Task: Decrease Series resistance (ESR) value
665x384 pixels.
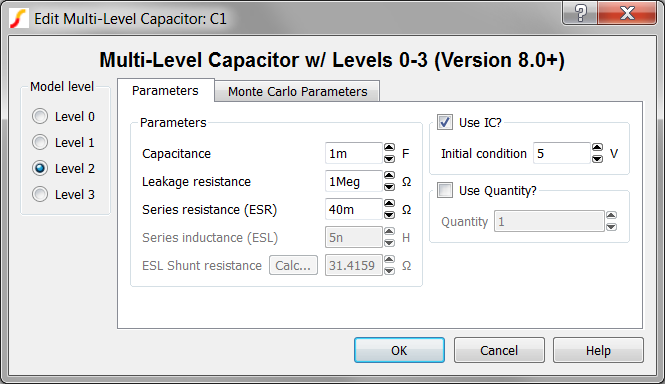Action: click(x=389, y=215)
